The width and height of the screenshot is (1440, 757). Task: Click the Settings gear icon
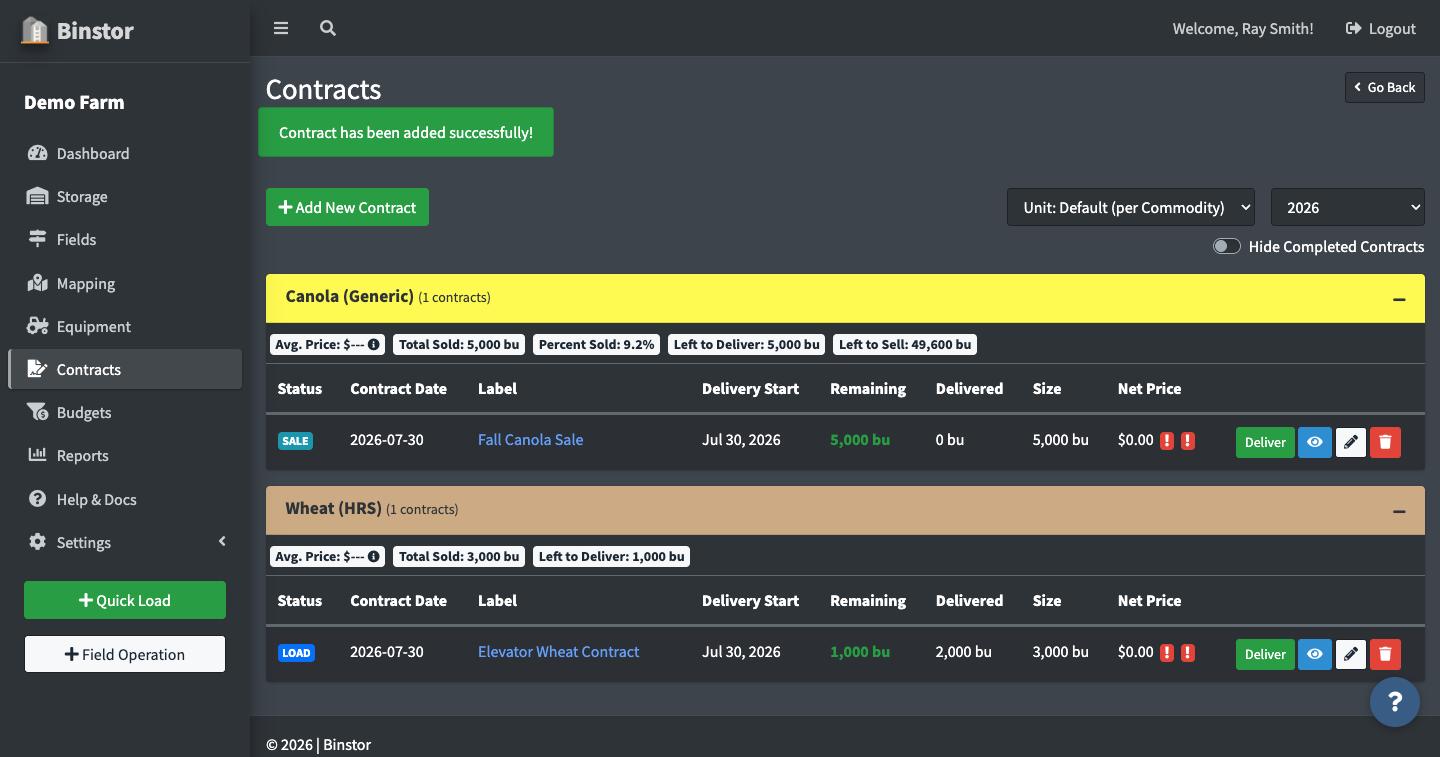(37, 542)
